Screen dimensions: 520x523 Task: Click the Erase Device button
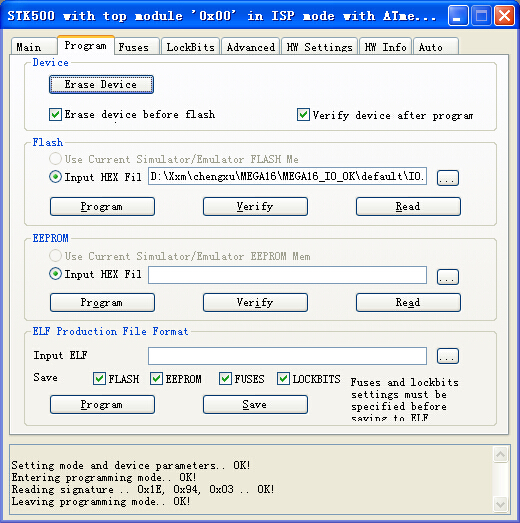(x=101, y=84)
